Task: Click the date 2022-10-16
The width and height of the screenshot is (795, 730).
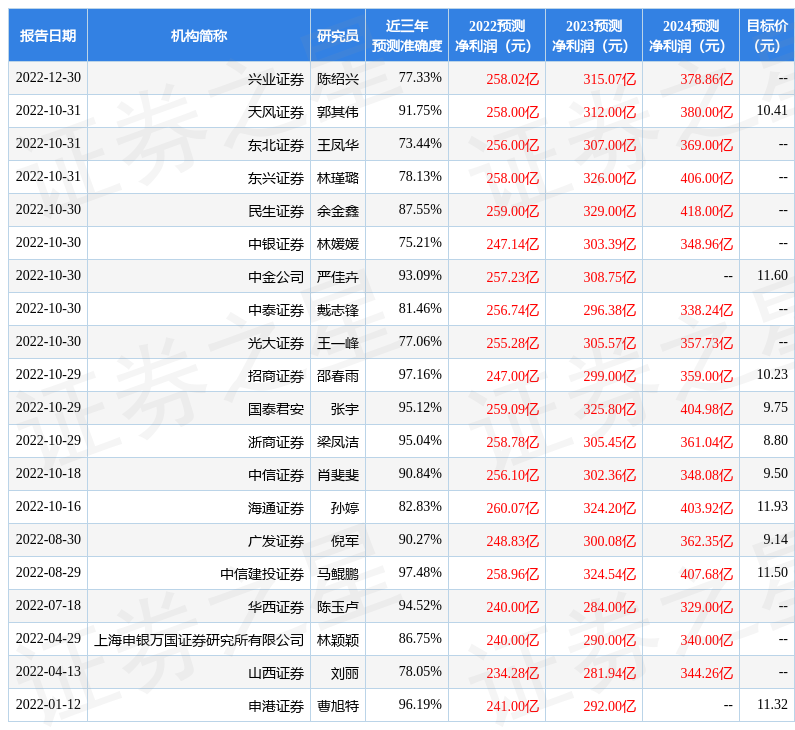Action: click(48, 506)
